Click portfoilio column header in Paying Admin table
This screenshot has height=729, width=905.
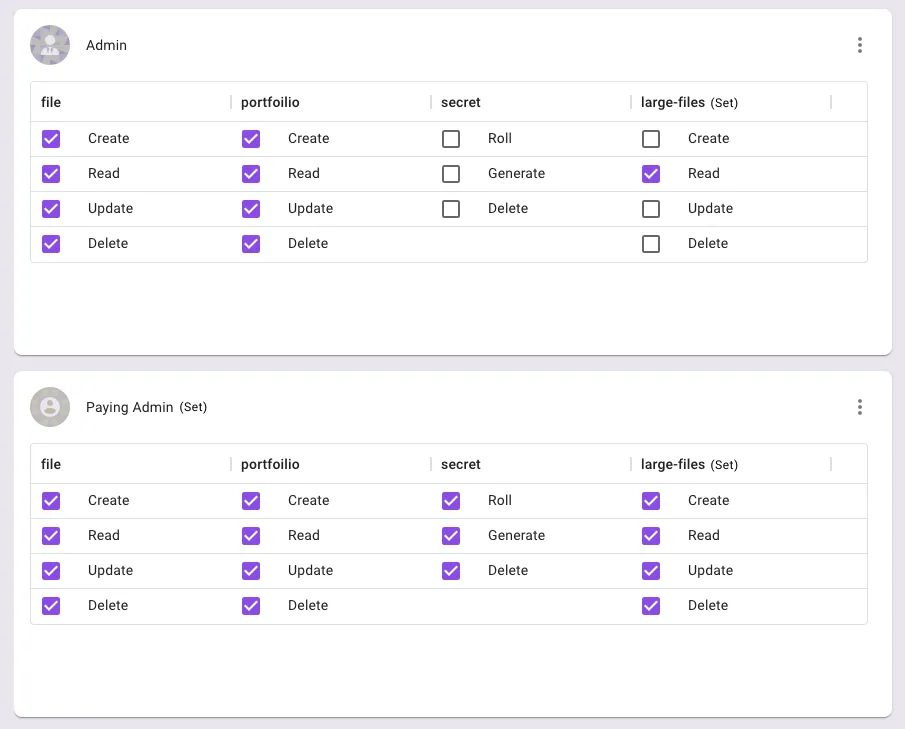click(270, 464)
